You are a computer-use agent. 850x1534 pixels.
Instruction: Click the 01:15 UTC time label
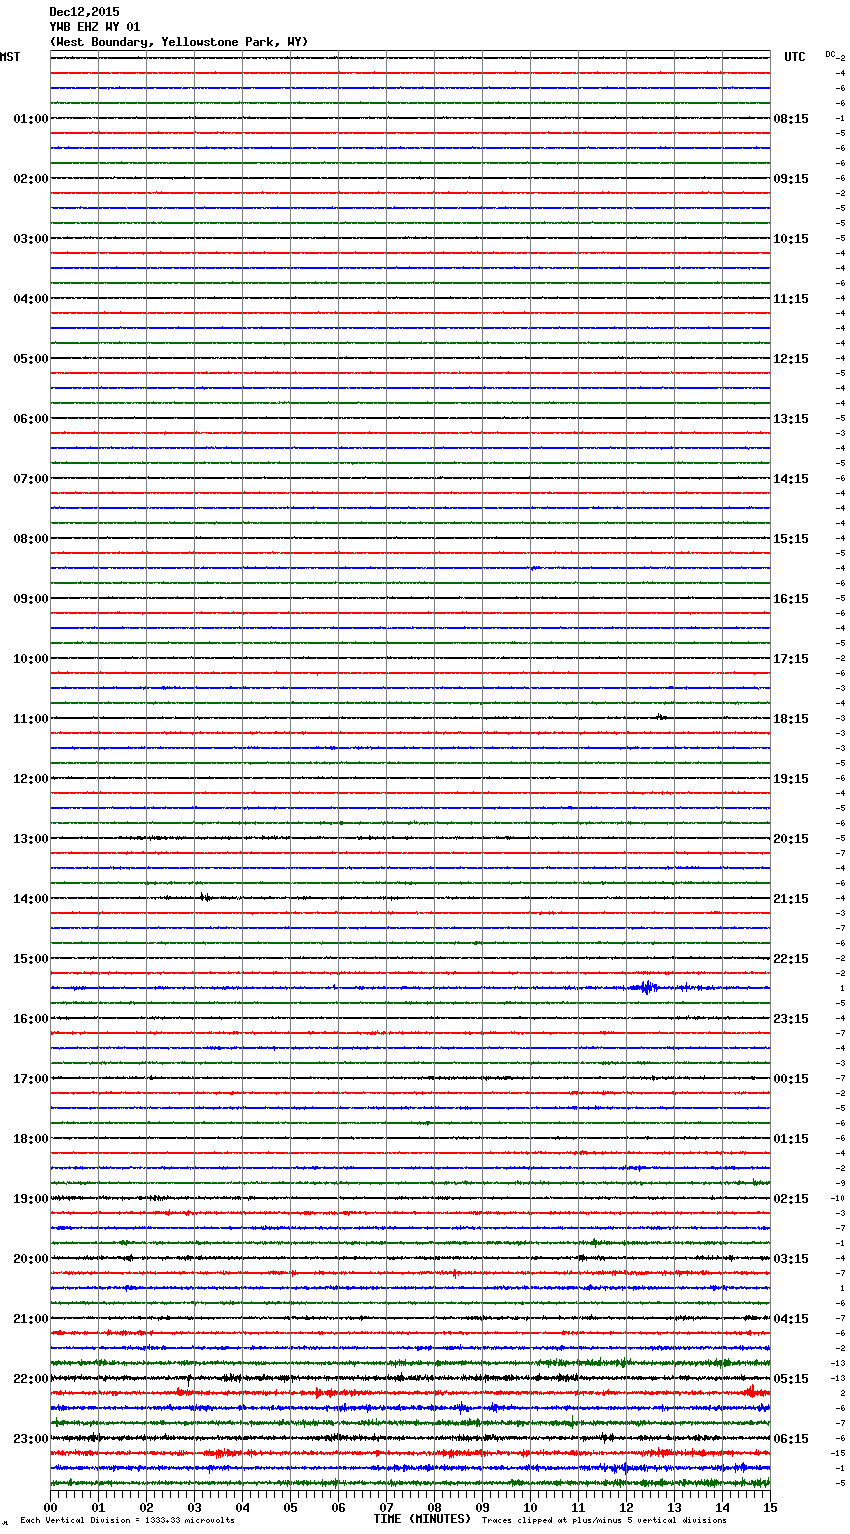click(x=791, y=1139)
